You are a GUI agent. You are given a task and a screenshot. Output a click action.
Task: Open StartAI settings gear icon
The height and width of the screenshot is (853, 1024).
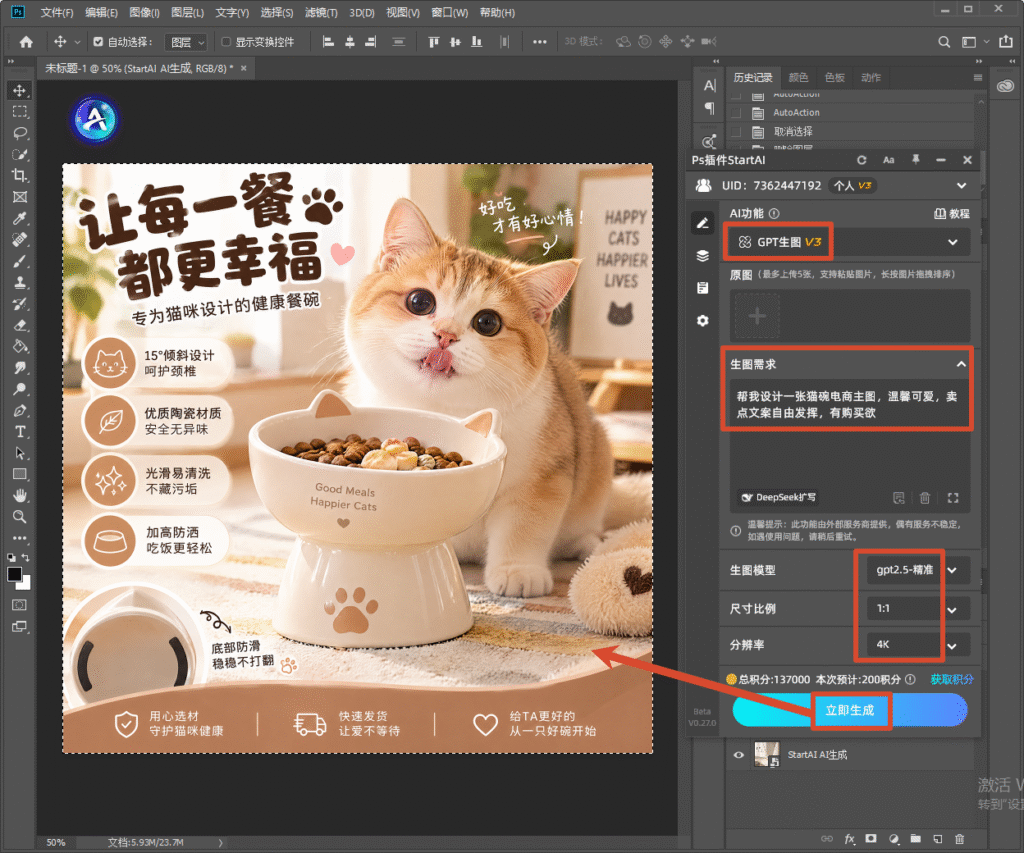703,321
